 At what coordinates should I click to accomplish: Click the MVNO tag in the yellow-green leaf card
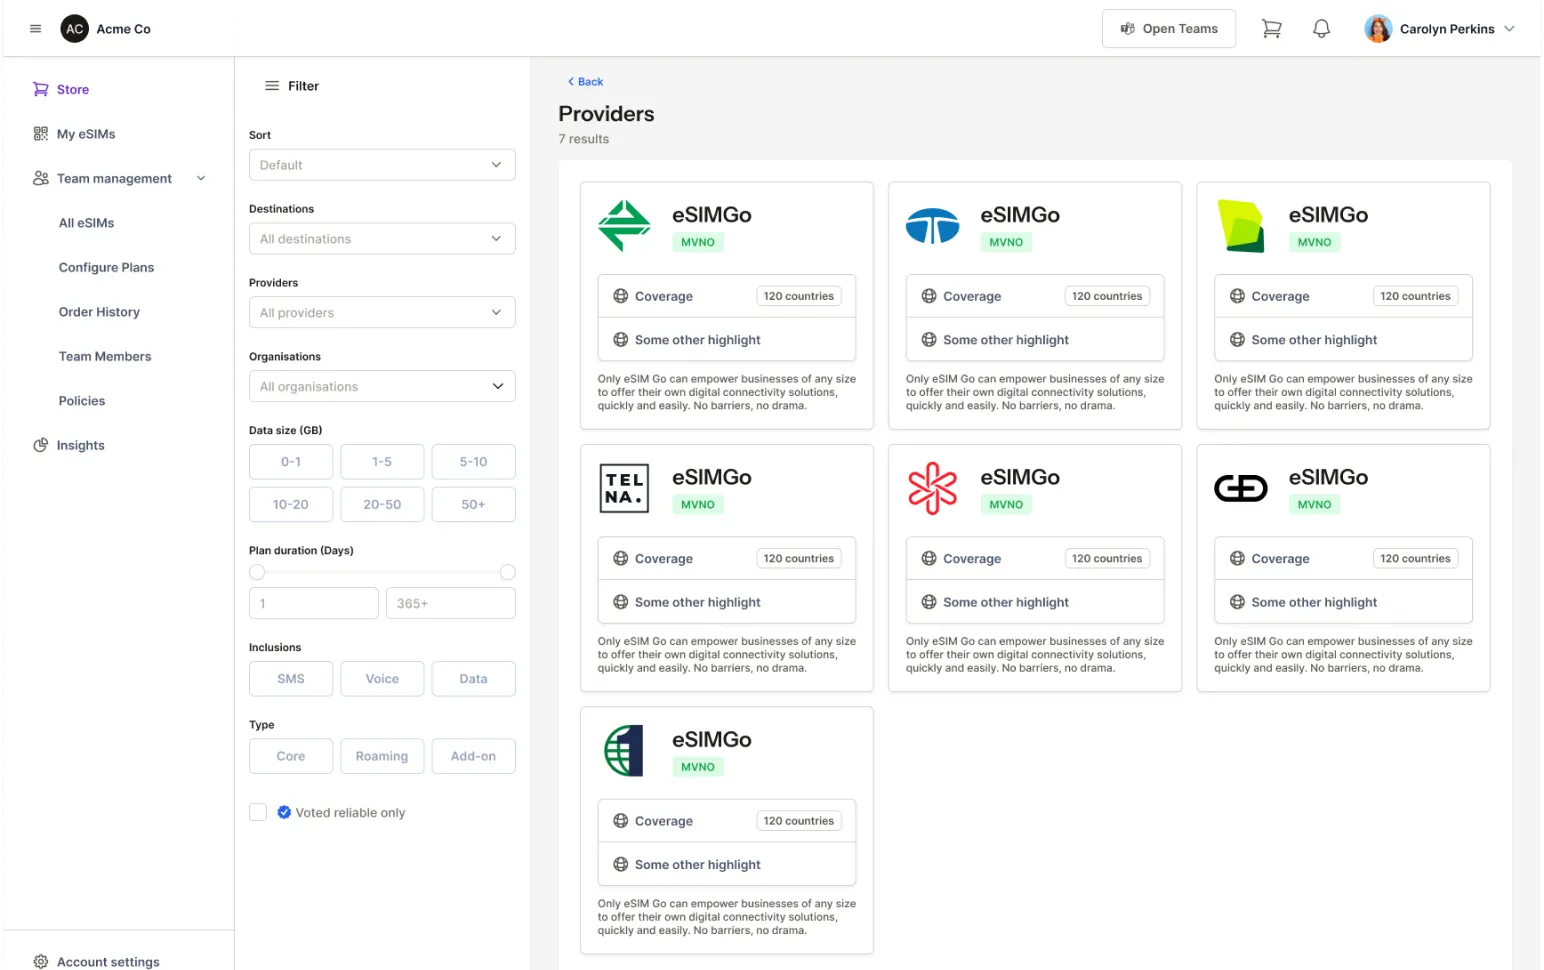1314,242
